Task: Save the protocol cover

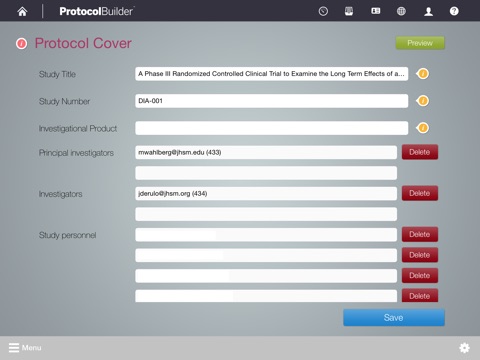Action: [x=394, y=317]
